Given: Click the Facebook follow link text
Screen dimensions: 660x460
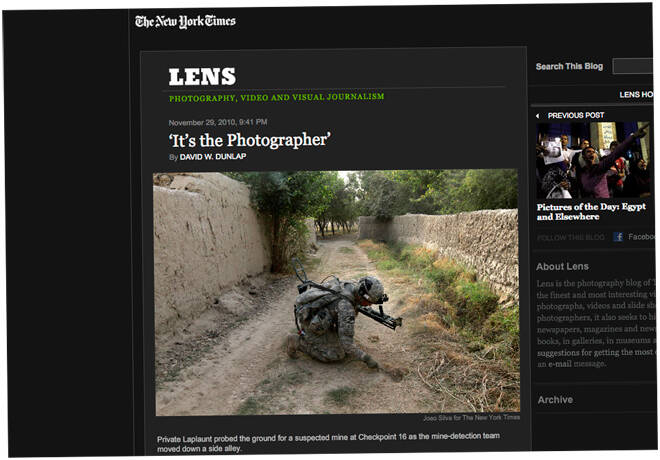Looking at the screenshot, I should 641,237.
